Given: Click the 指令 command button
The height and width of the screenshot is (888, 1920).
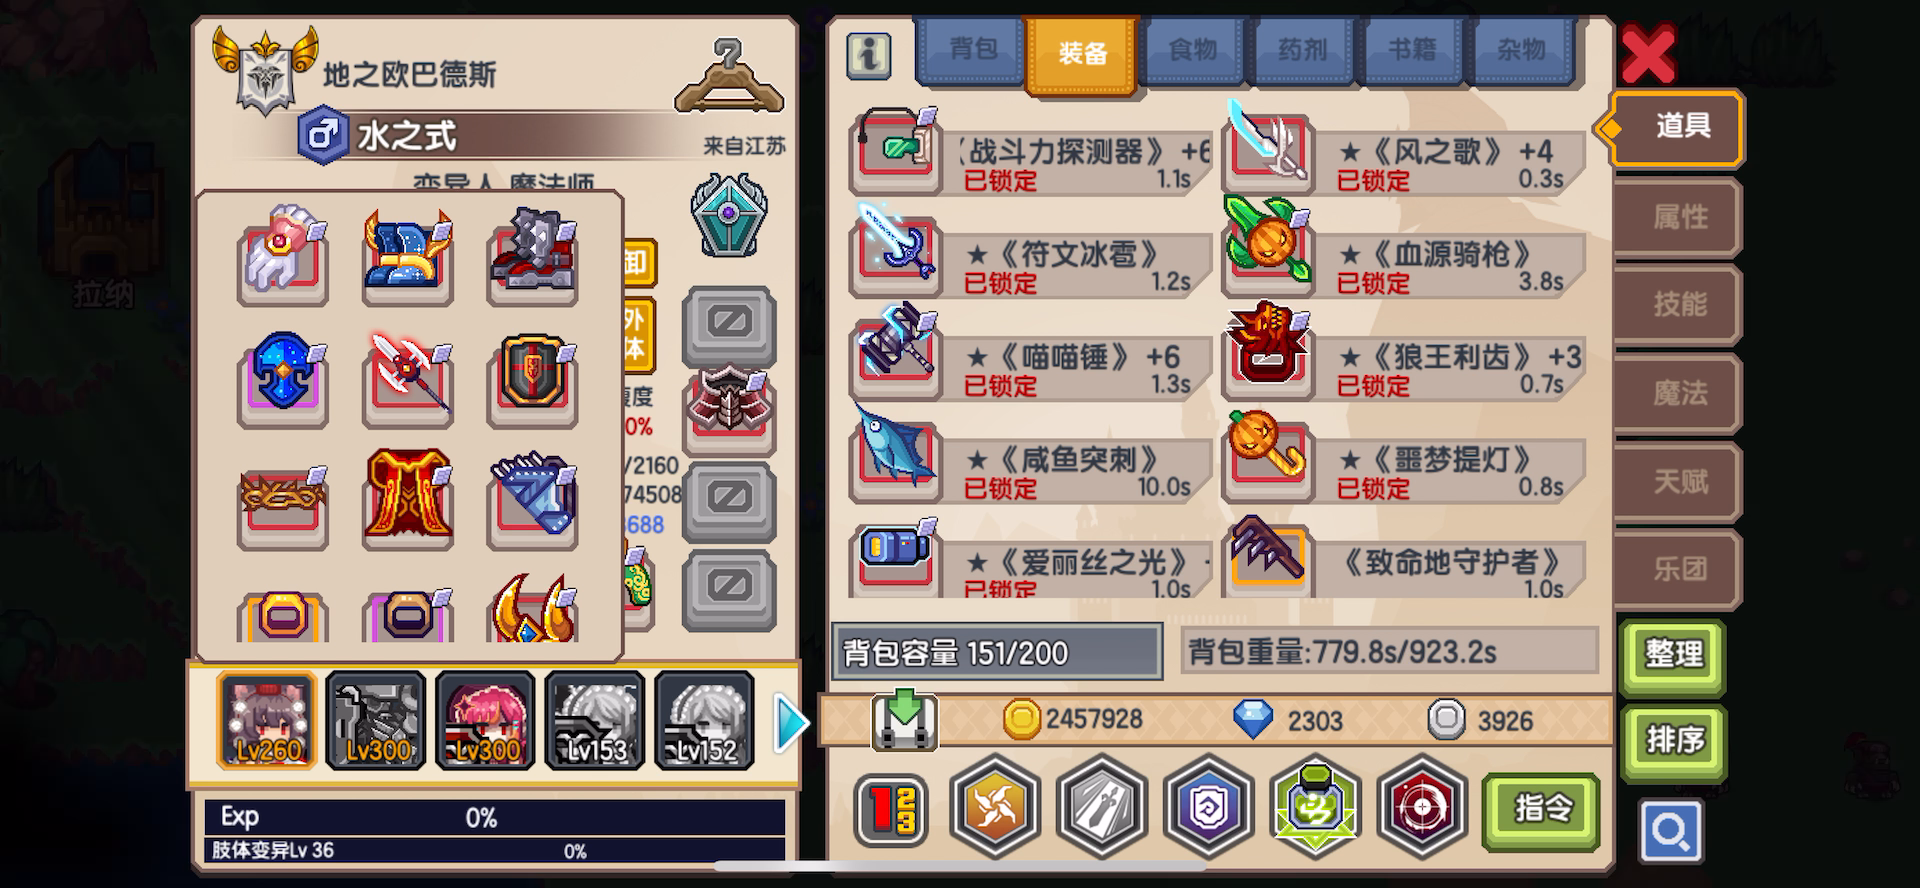Looking at the screenshot, I should [1541, 810].
